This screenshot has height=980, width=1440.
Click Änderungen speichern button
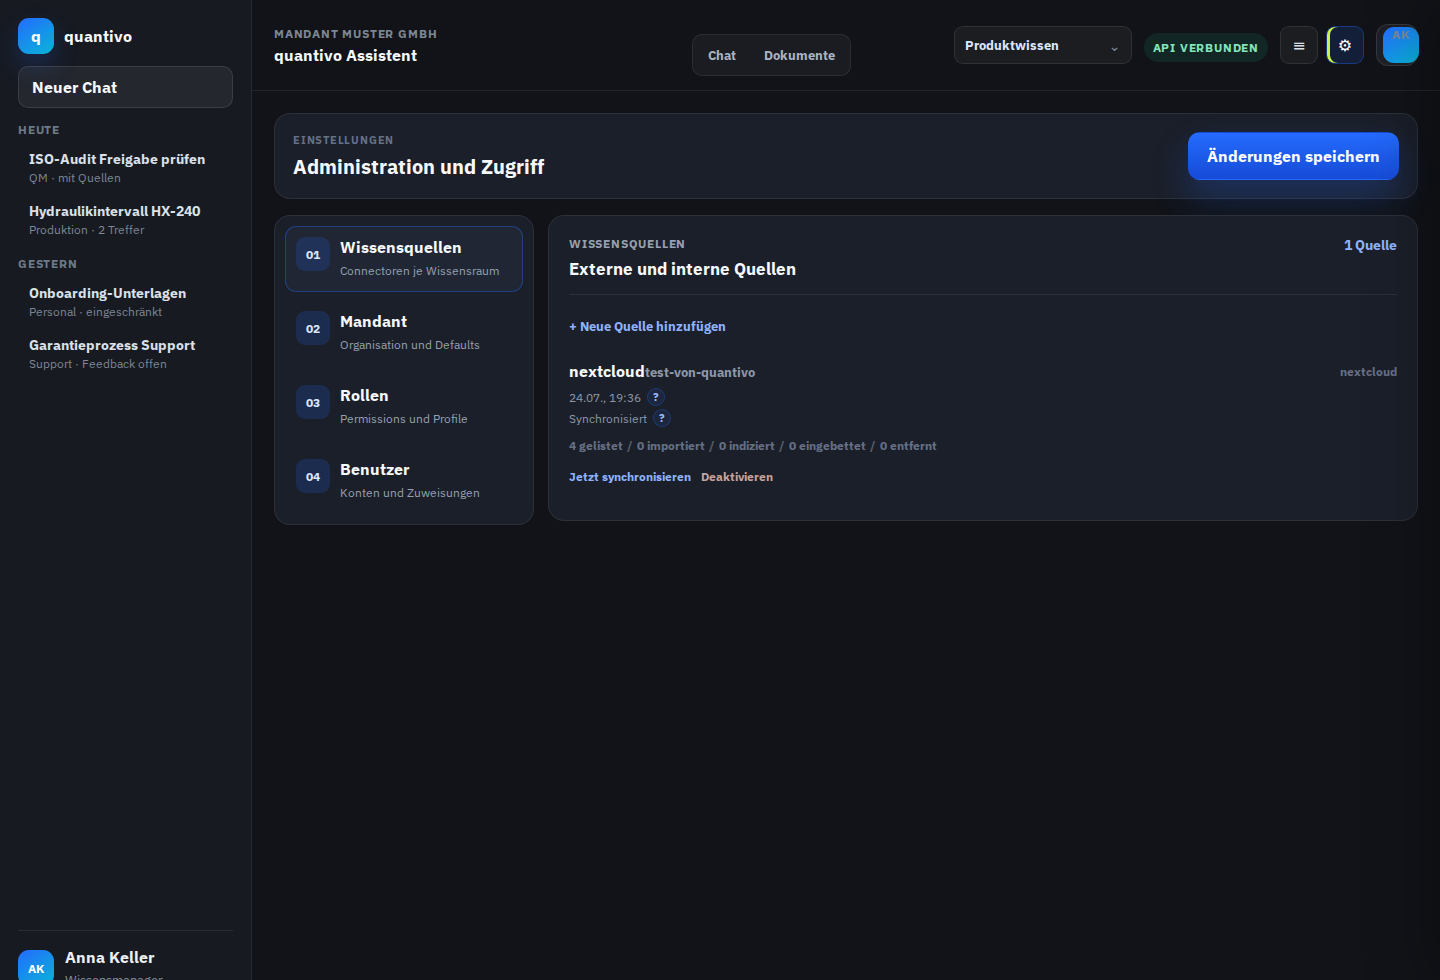click(1293, 156)
